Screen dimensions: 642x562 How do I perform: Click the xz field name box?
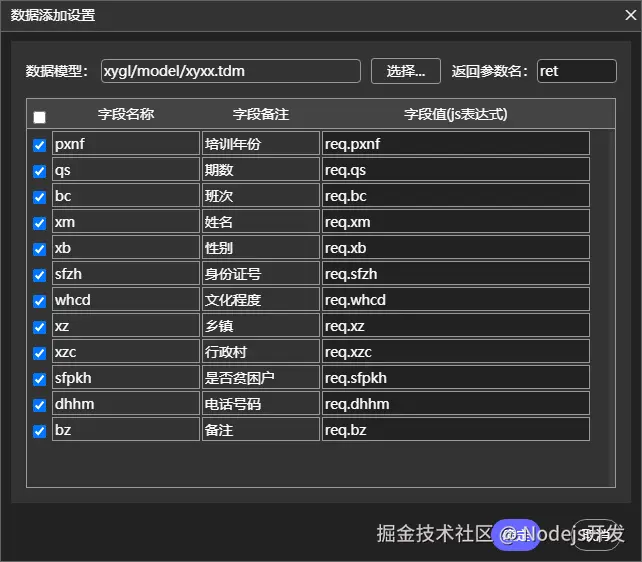pyautogui.click(x=126, y=325)
